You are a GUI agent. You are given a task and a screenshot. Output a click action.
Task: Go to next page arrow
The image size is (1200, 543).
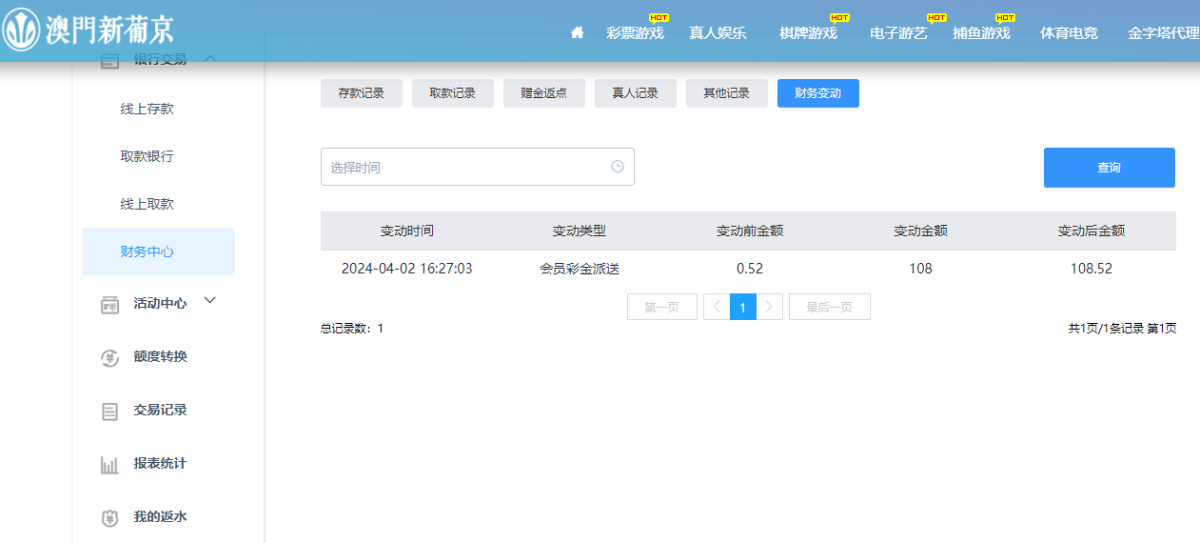pos(768,307)
